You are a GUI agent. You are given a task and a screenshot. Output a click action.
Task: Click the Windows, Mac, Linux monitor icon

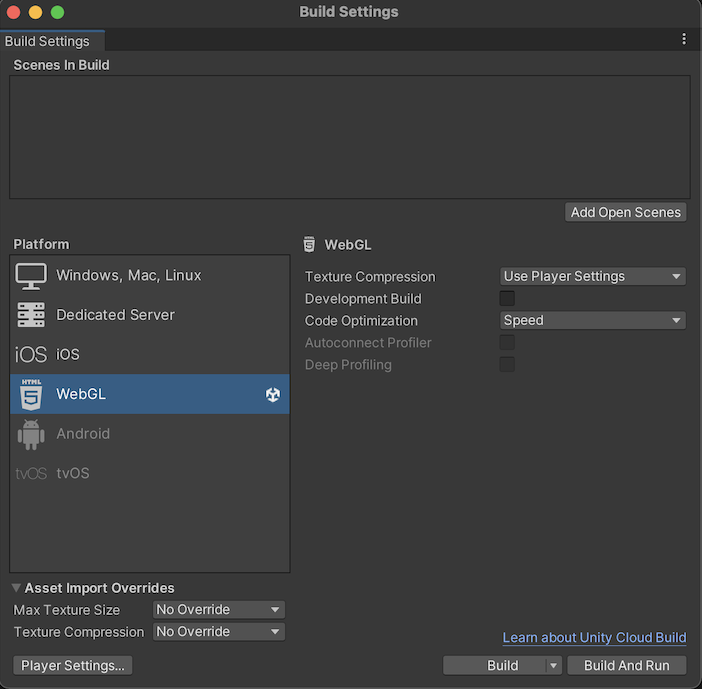(31, 276)
